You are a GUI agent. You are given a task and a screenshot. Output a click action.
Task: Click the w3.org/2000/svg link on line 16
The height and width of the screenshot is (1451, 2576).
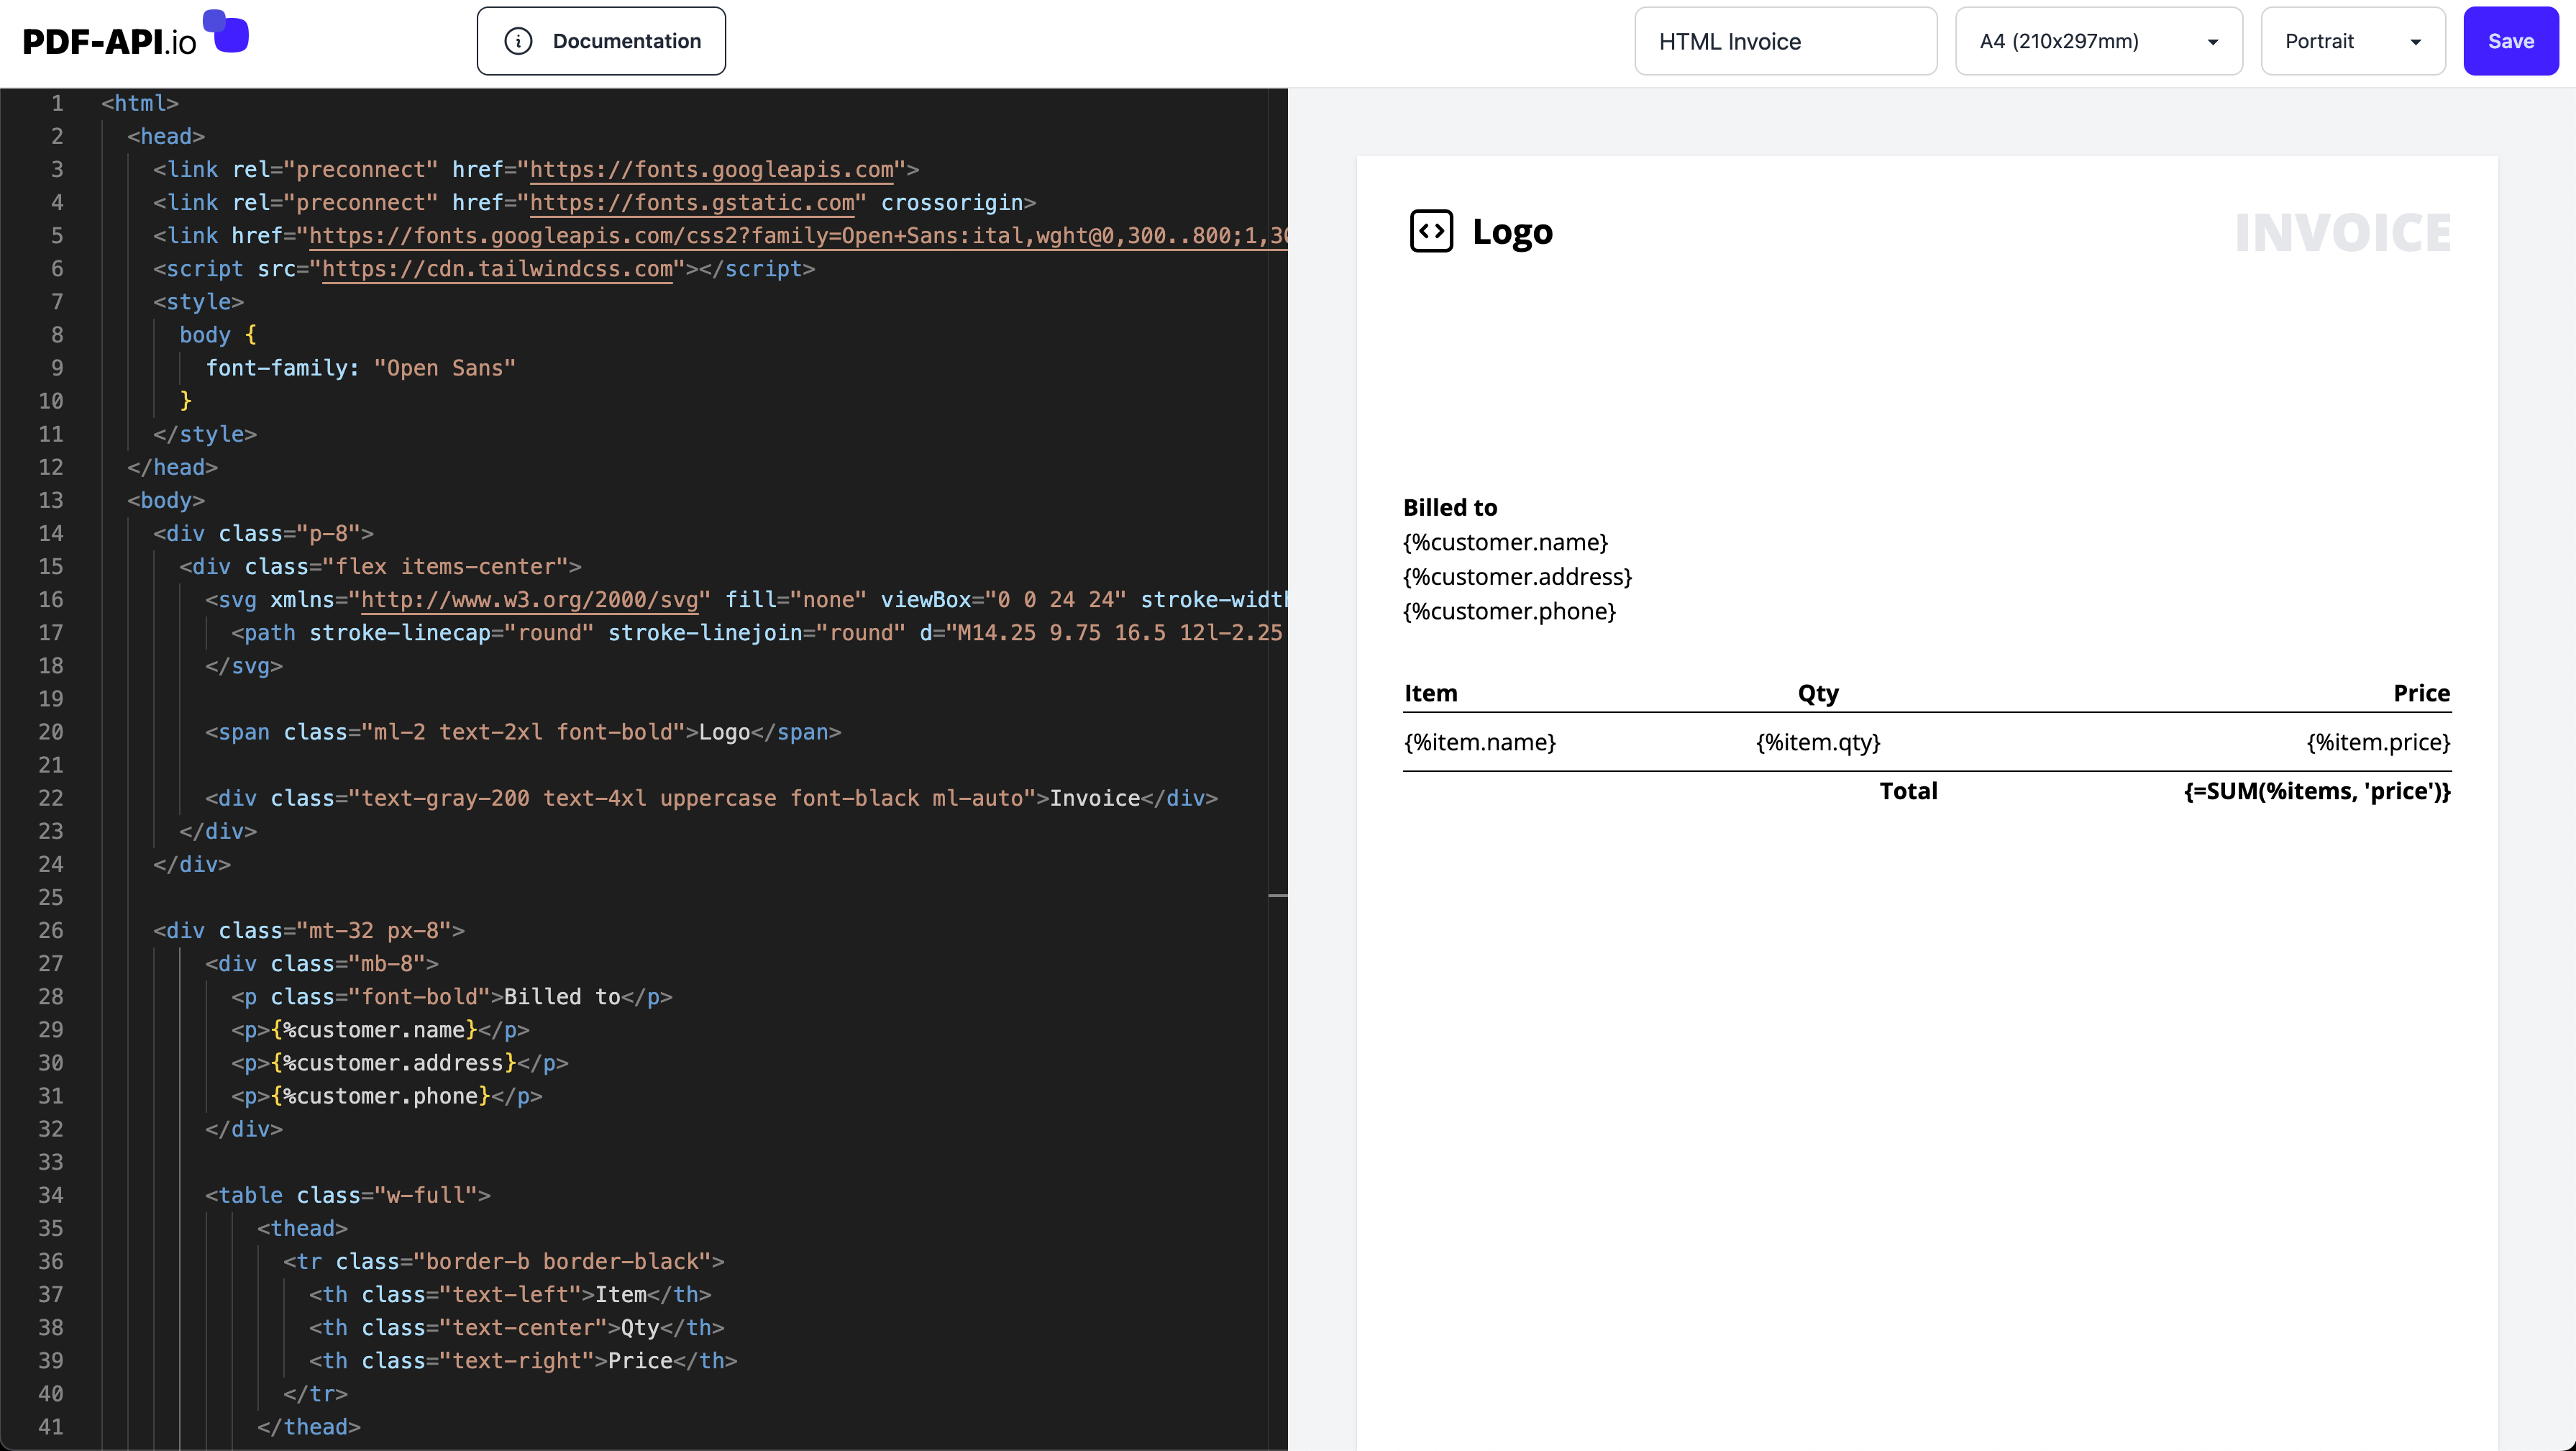(x=529, y=600)
